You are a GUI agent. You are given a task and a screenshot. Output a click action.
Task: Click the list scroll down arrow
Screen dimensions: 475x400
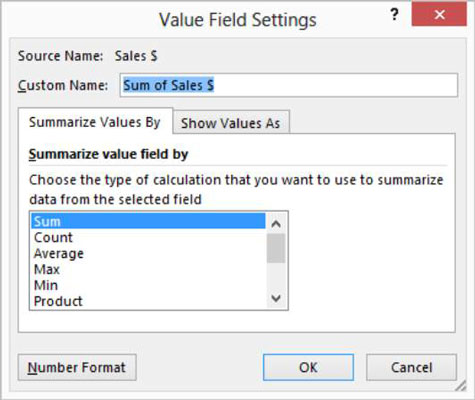tap(276, 298)
